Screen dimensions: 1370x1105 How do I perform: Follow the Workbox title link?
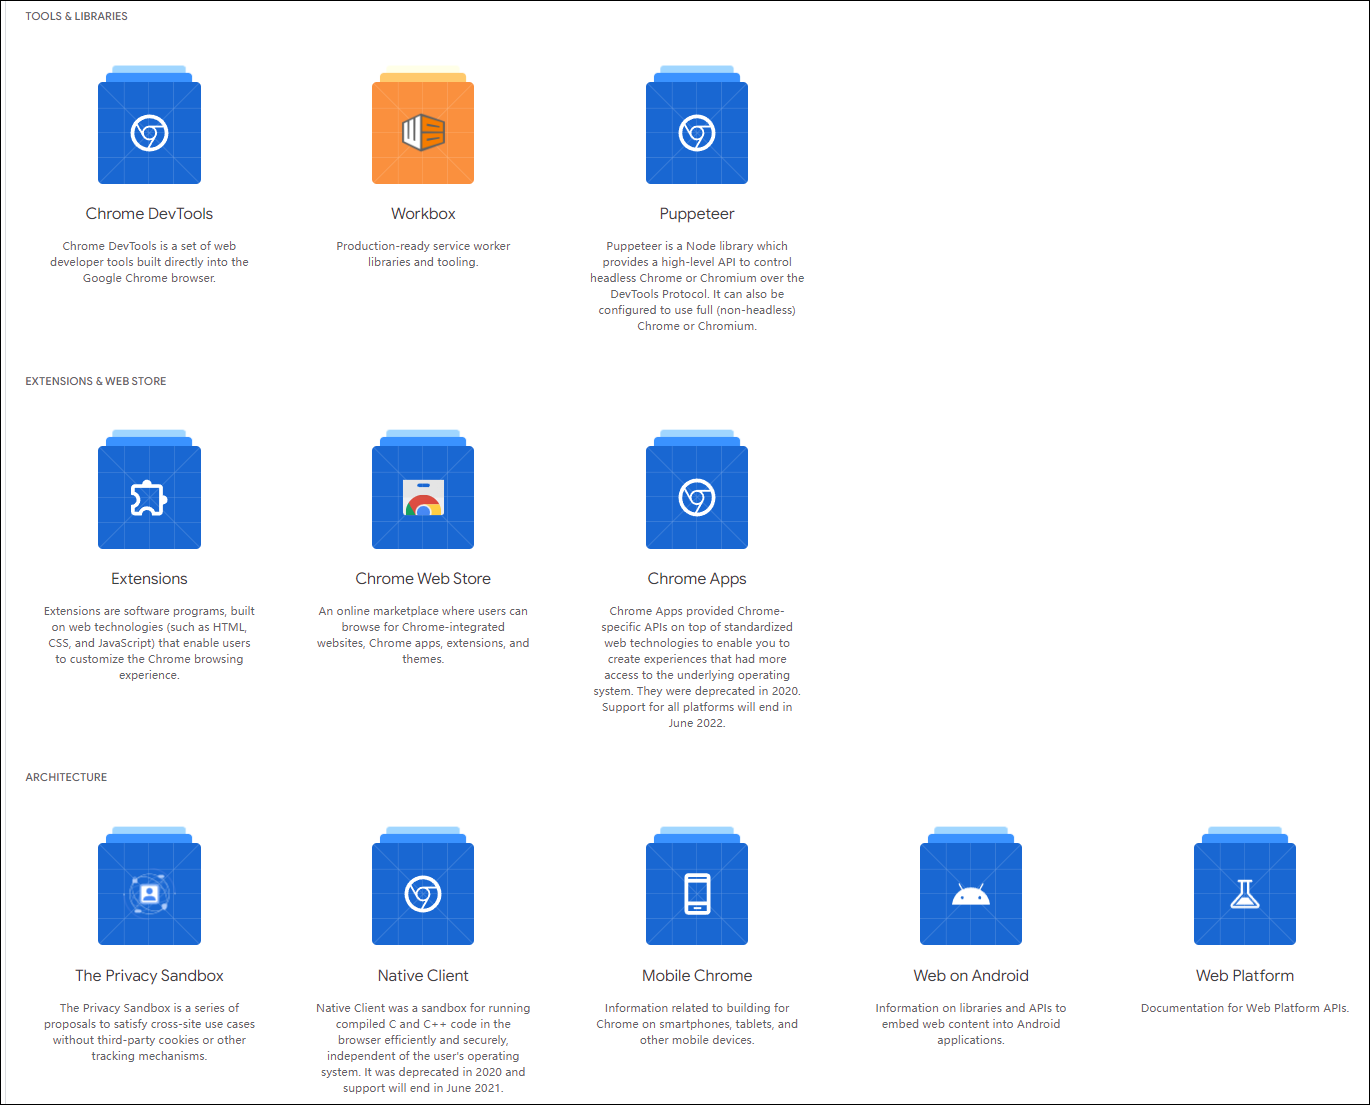pyautogui.click(x=423, y=214)
